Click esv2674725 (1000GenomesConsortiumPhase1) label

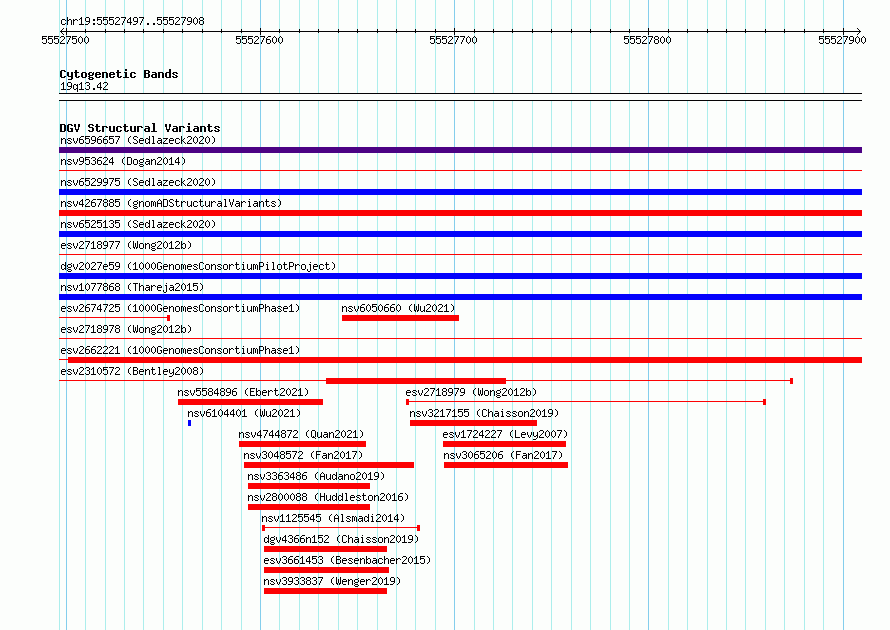180,308
